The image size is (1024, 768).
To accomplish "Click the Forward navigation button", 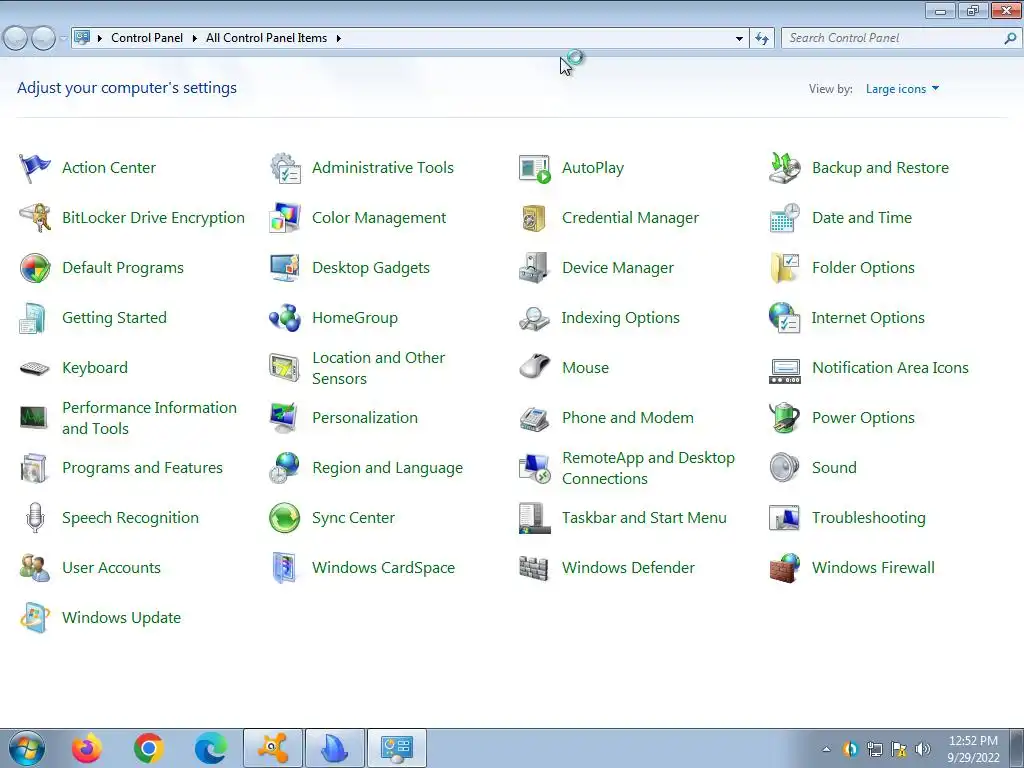I will tap(43, 39).
